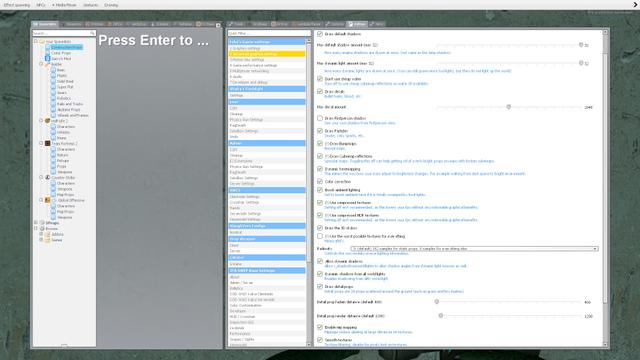Screen dimensions: 640x360
Task: Open Game performance settings in settings list
Action: pos(267,65)
